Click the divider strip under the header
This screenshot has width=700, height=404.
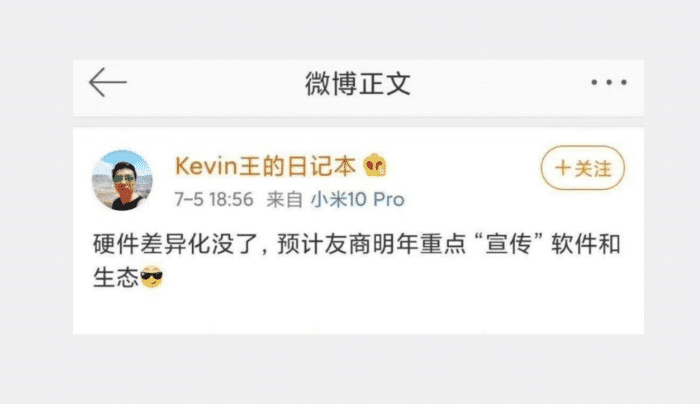[x=358, y=122]
